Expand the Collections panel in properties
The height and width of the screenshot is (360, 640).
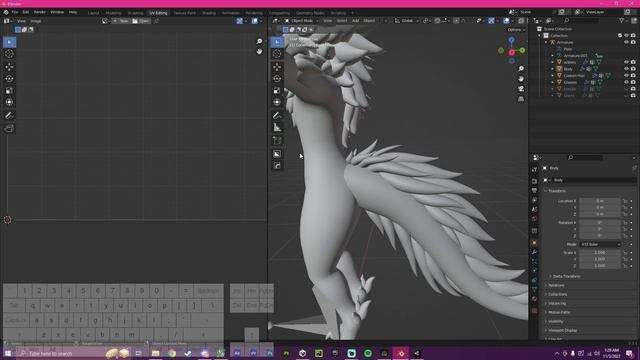tap(557, 294)
